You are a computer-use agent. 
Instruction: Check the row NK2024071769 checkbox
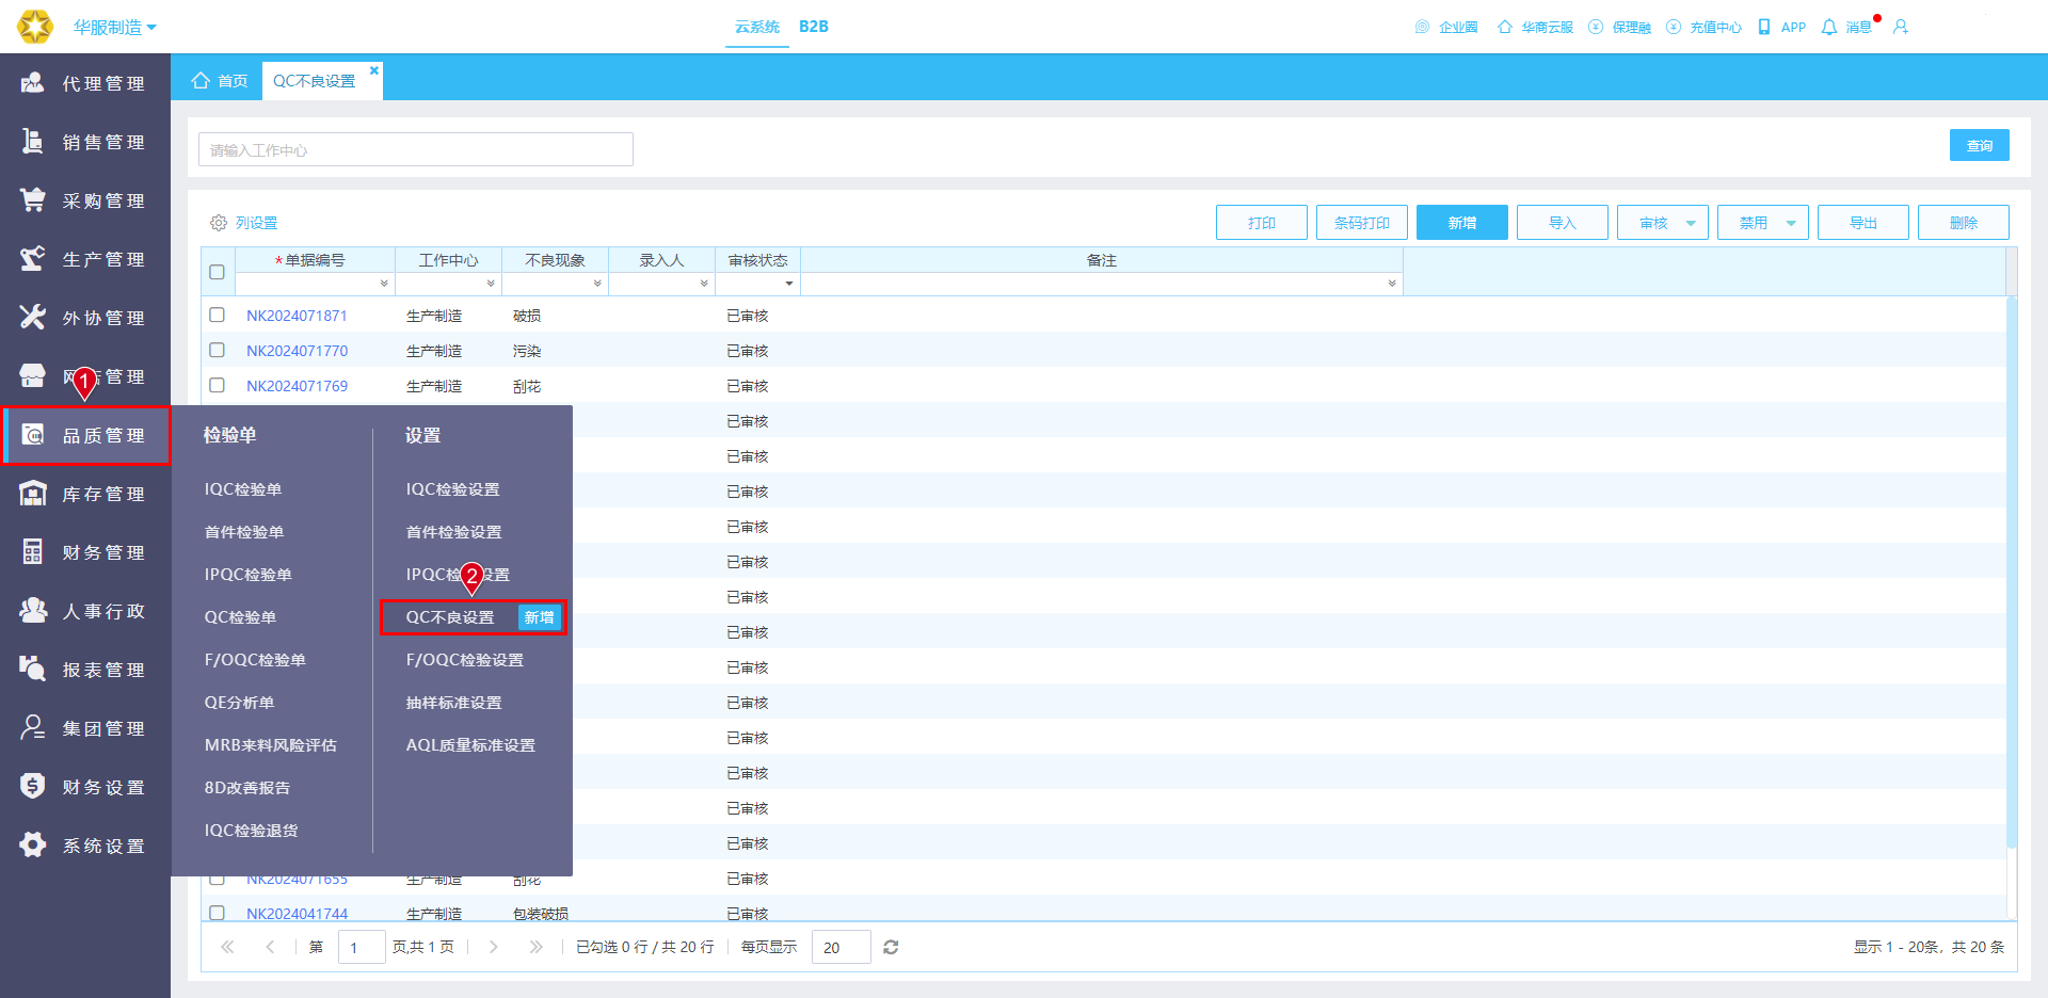coord(217,385)
